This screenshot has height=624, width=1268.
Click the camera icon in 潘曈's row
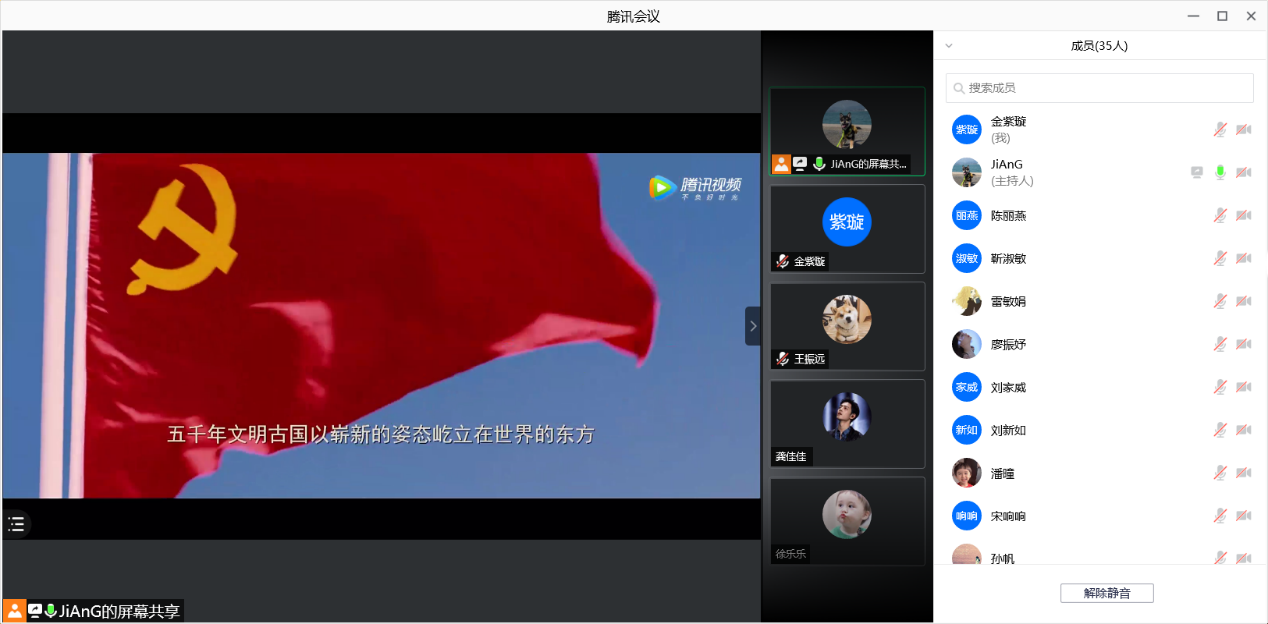coord(1244,473)
